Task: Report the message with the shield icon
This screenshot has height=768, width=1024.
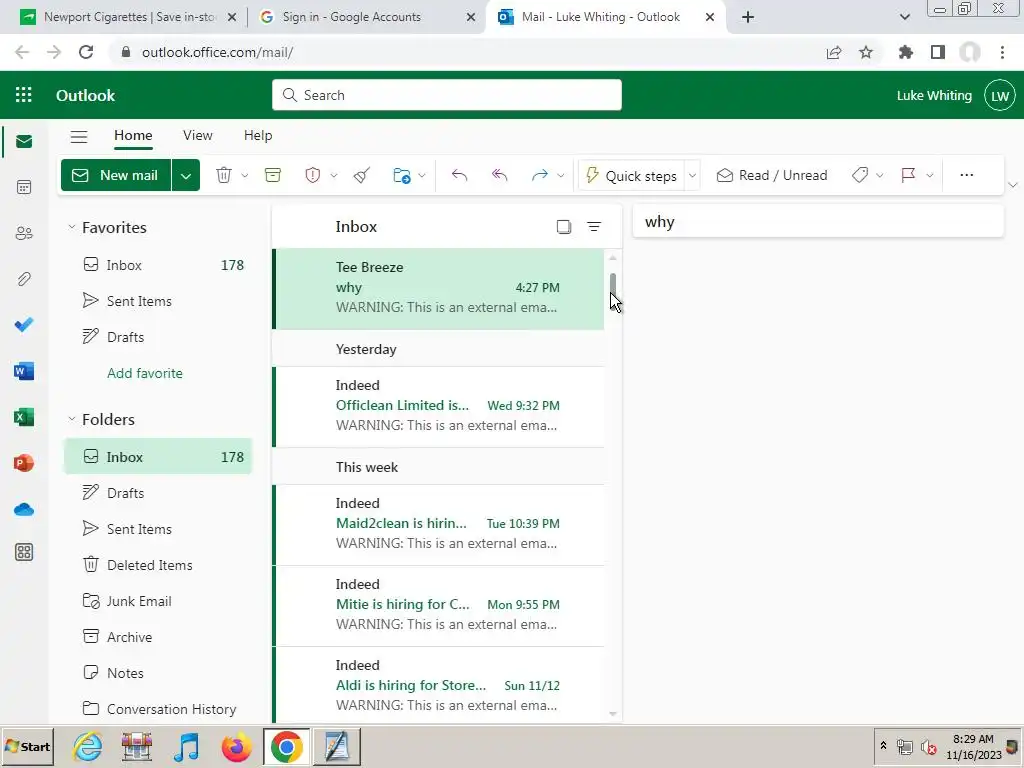Action: (x=313, y=175)
